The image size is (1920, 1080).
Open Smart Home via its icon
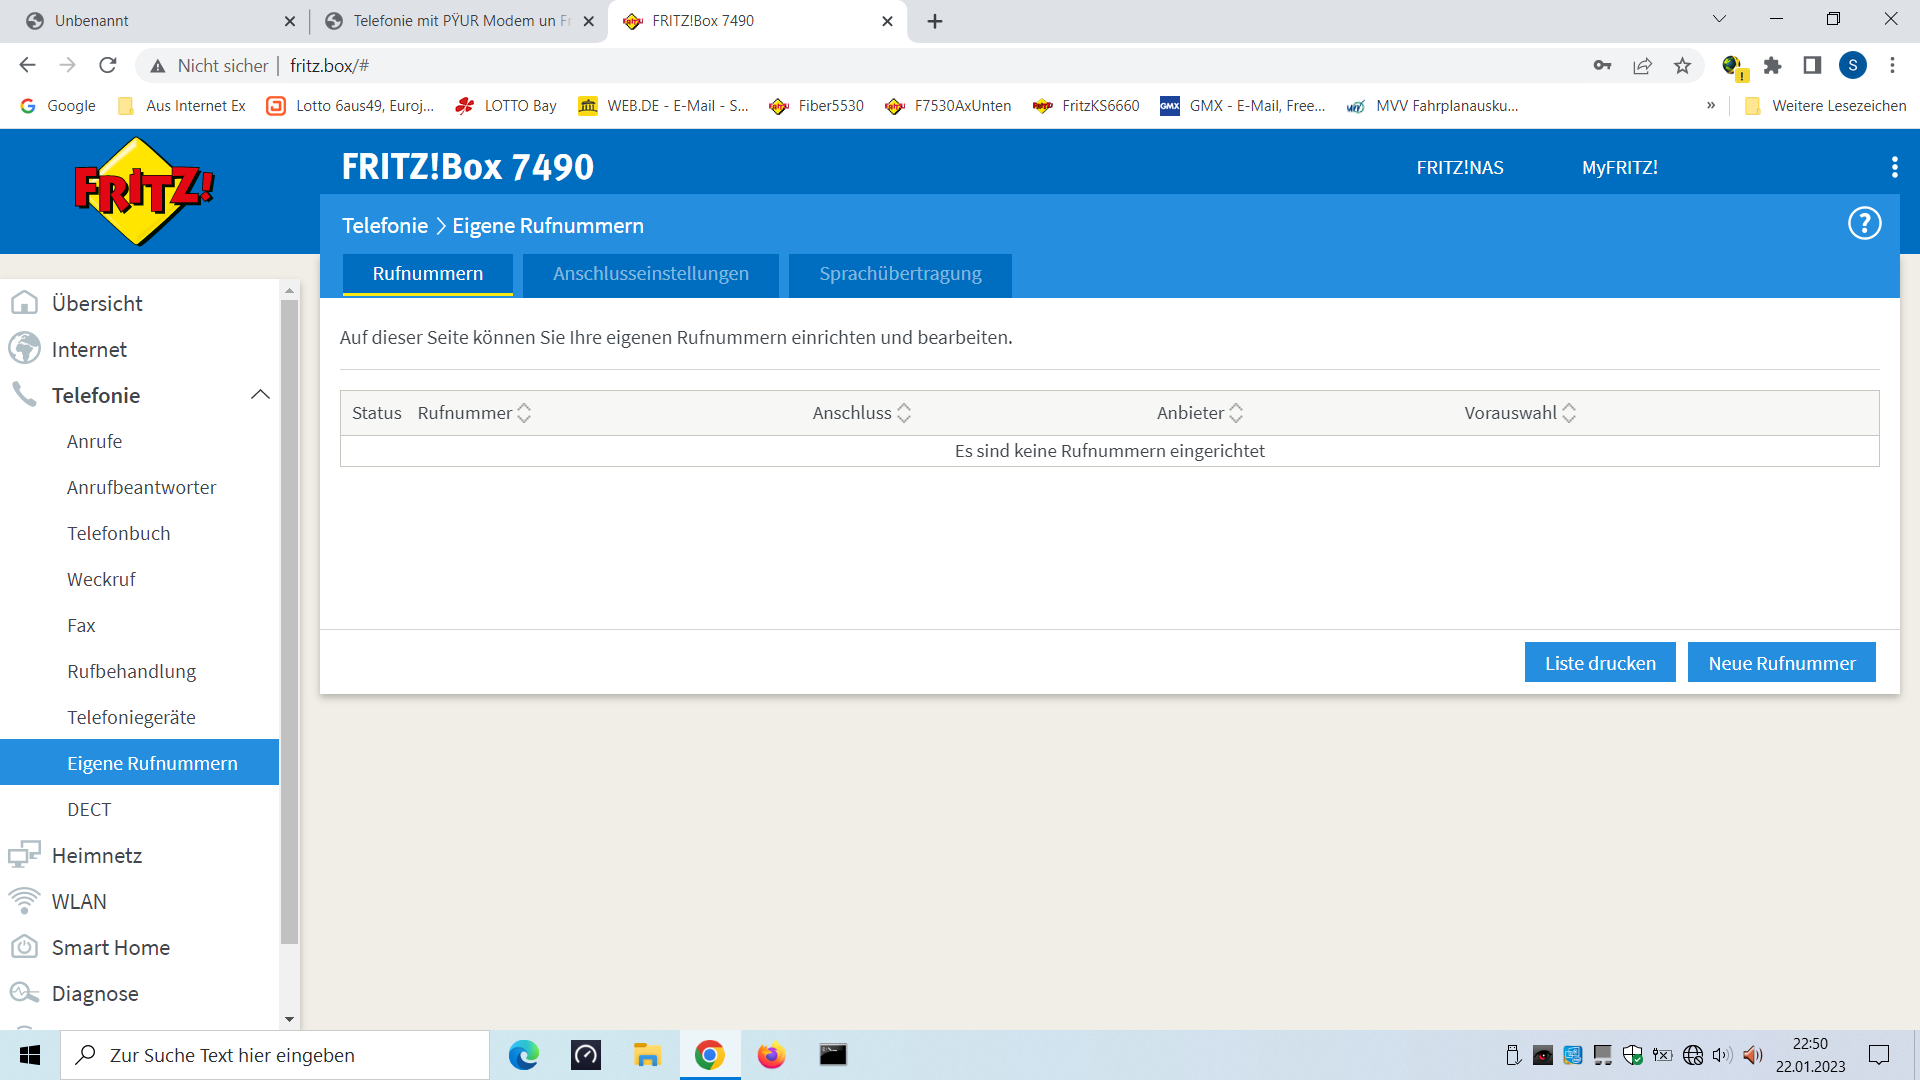coord(24,947)
